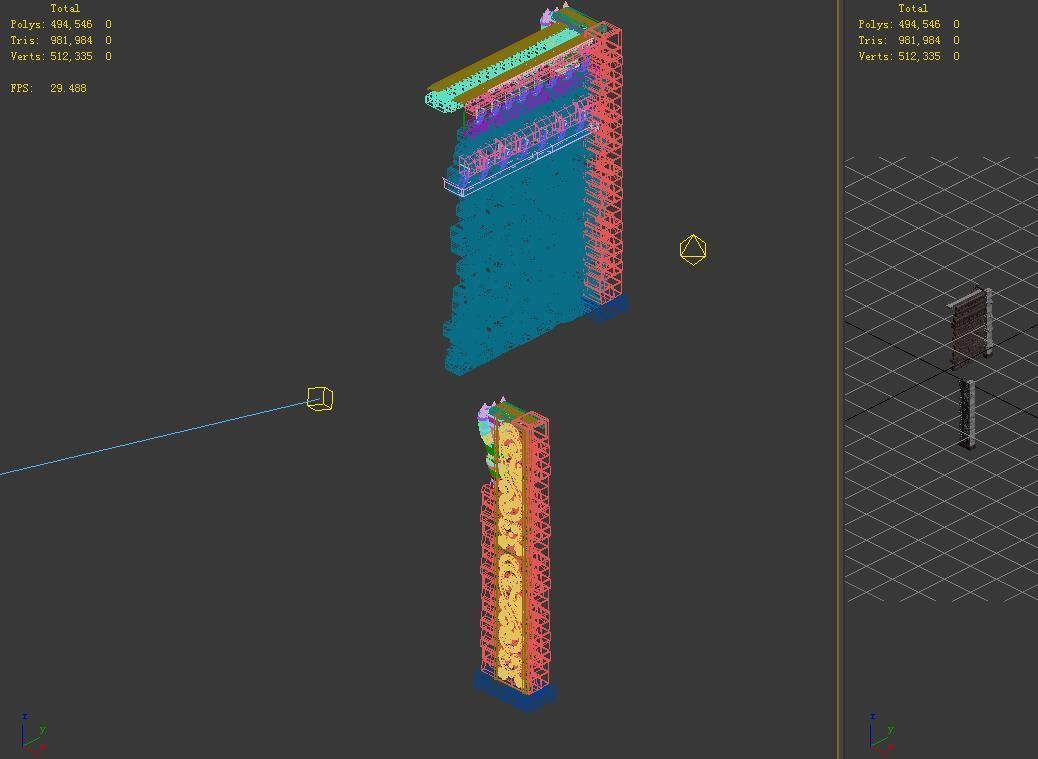
Task: Click the FPS: 29.488 readout
Action: coord(48,88)
